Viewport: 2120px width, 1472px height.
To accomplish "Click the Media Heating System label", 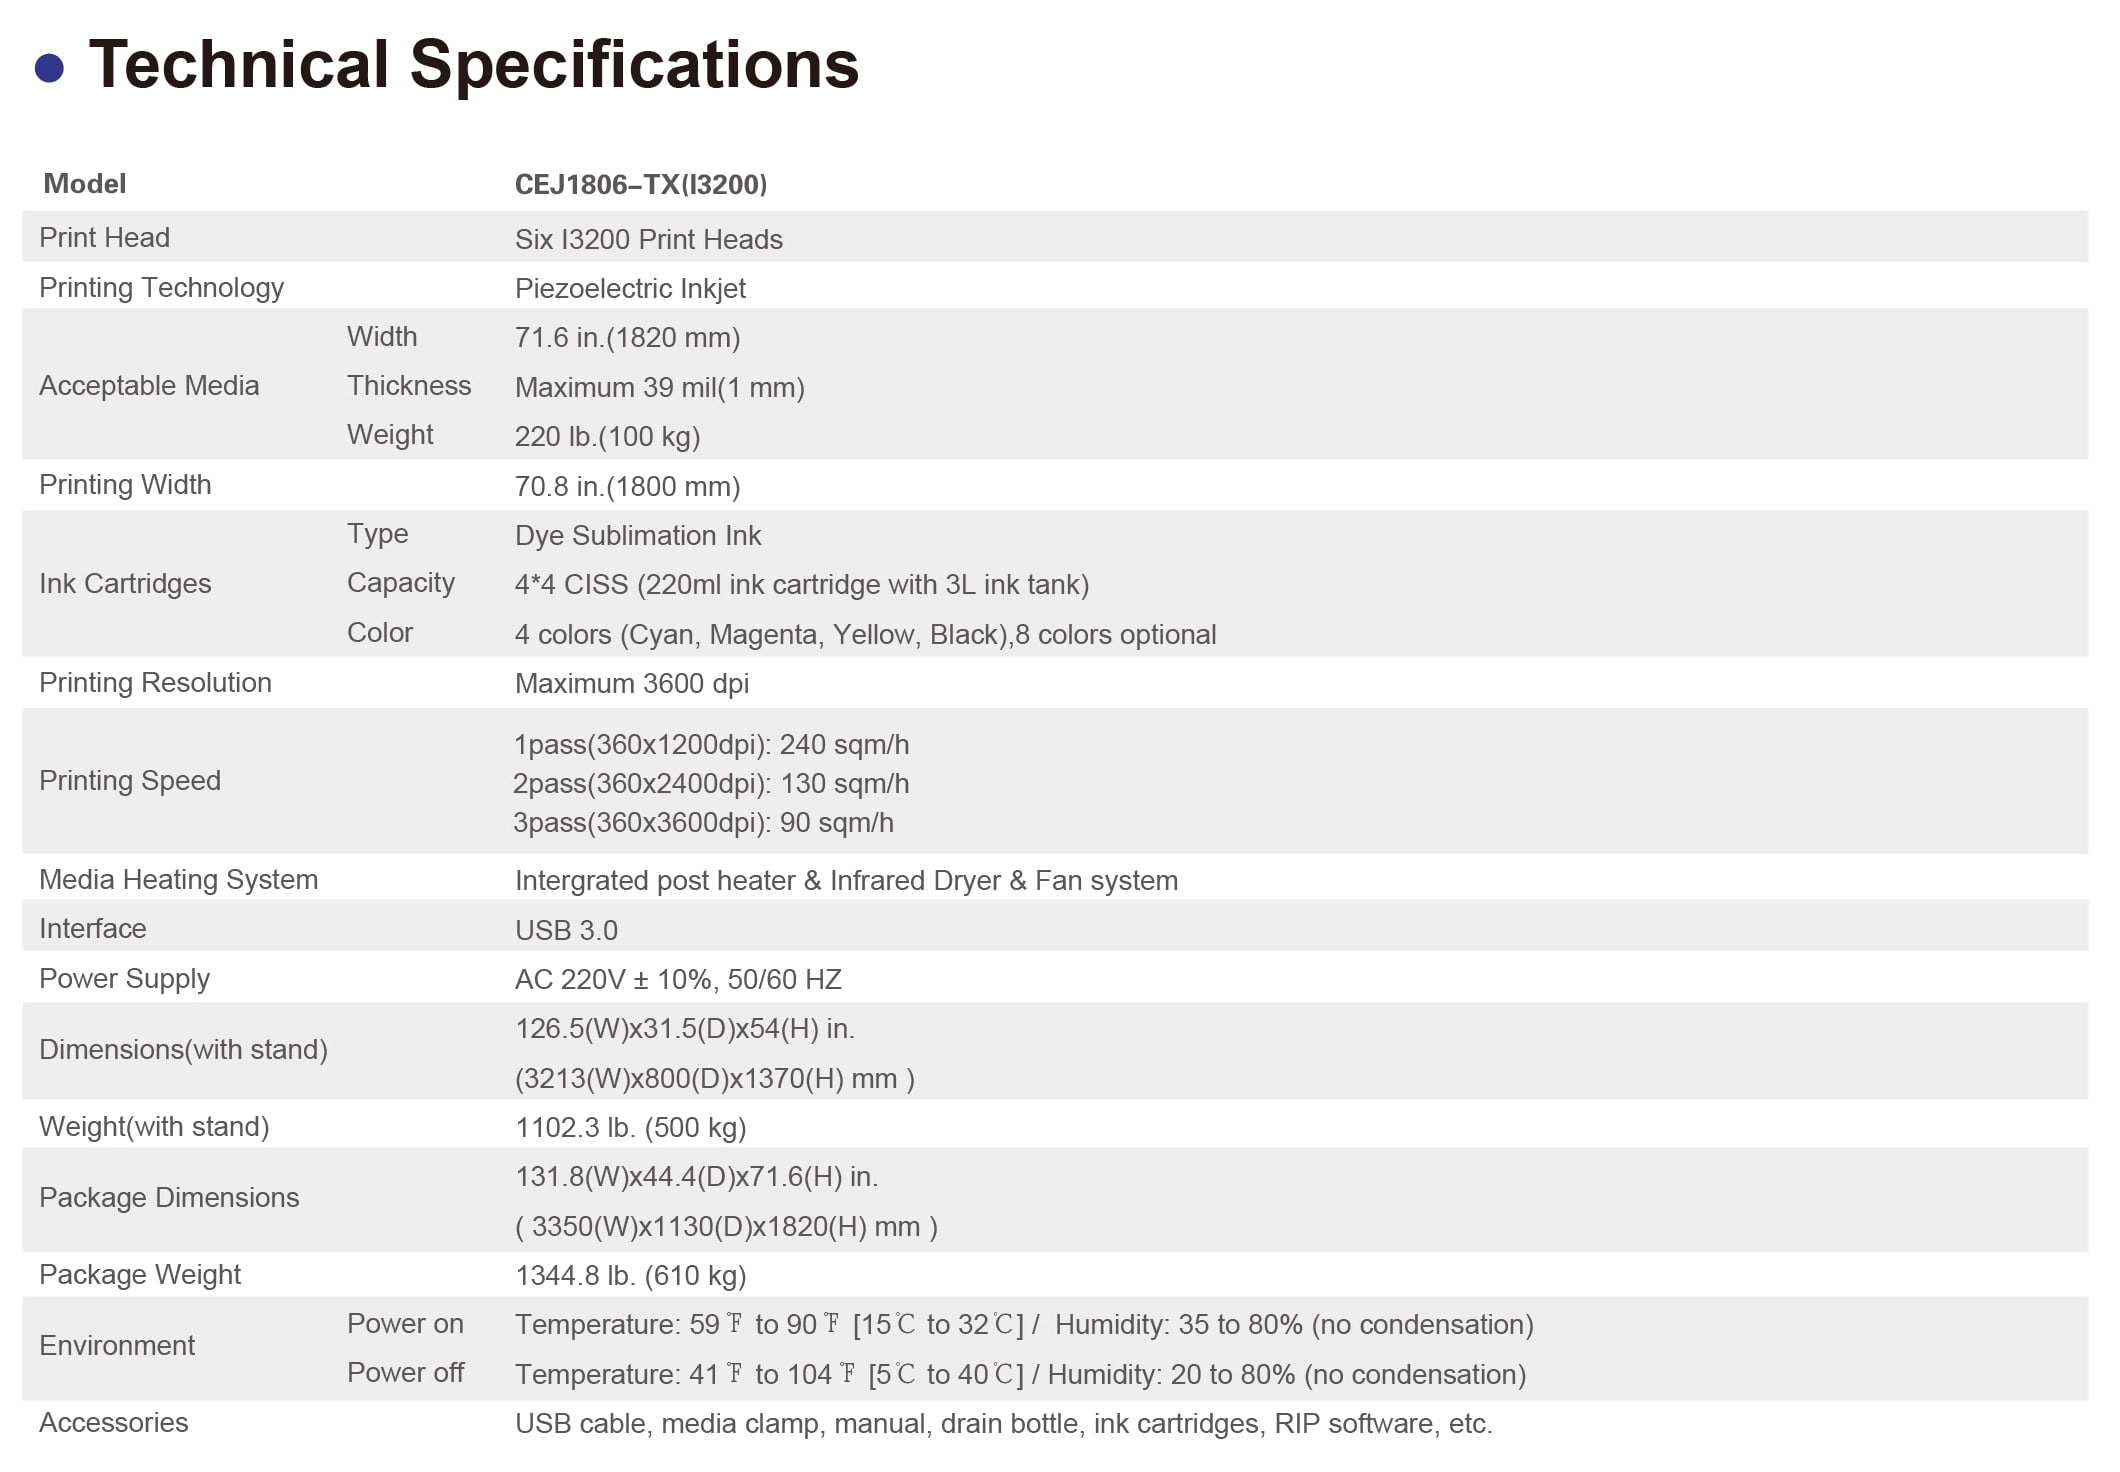I will [178, 880].
